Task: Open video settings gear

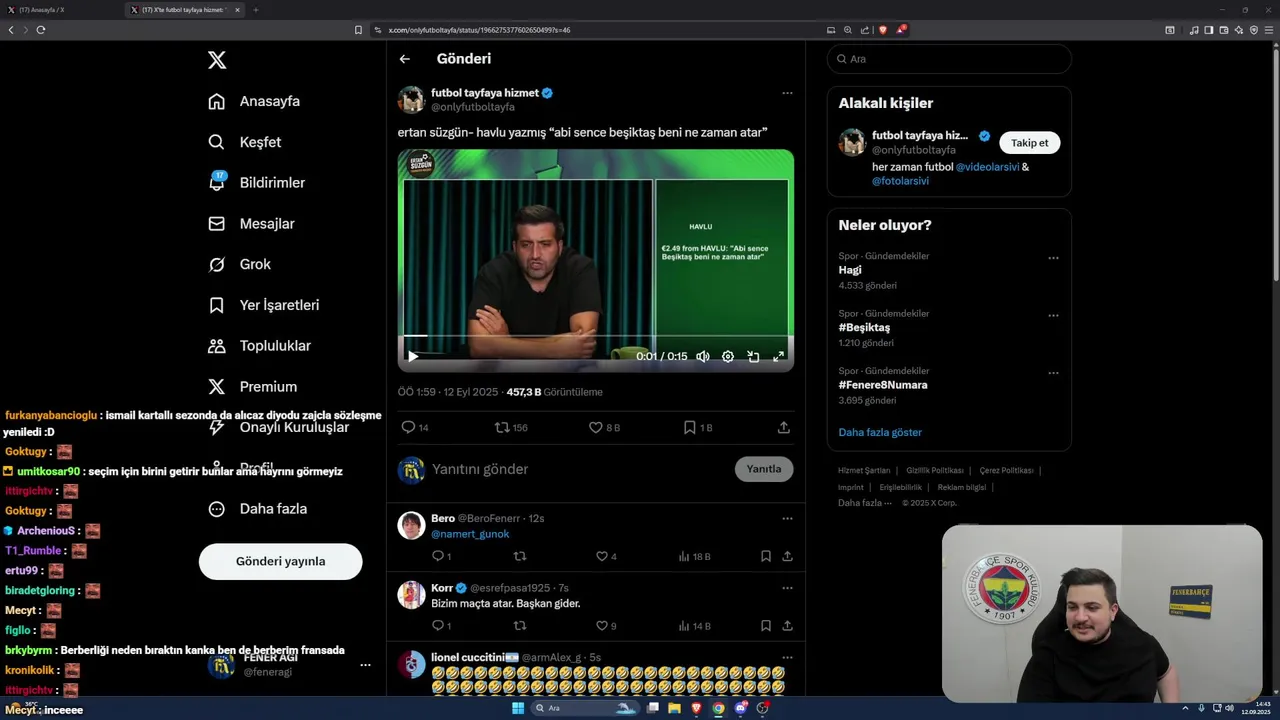Action: click(x=728, y=356)
